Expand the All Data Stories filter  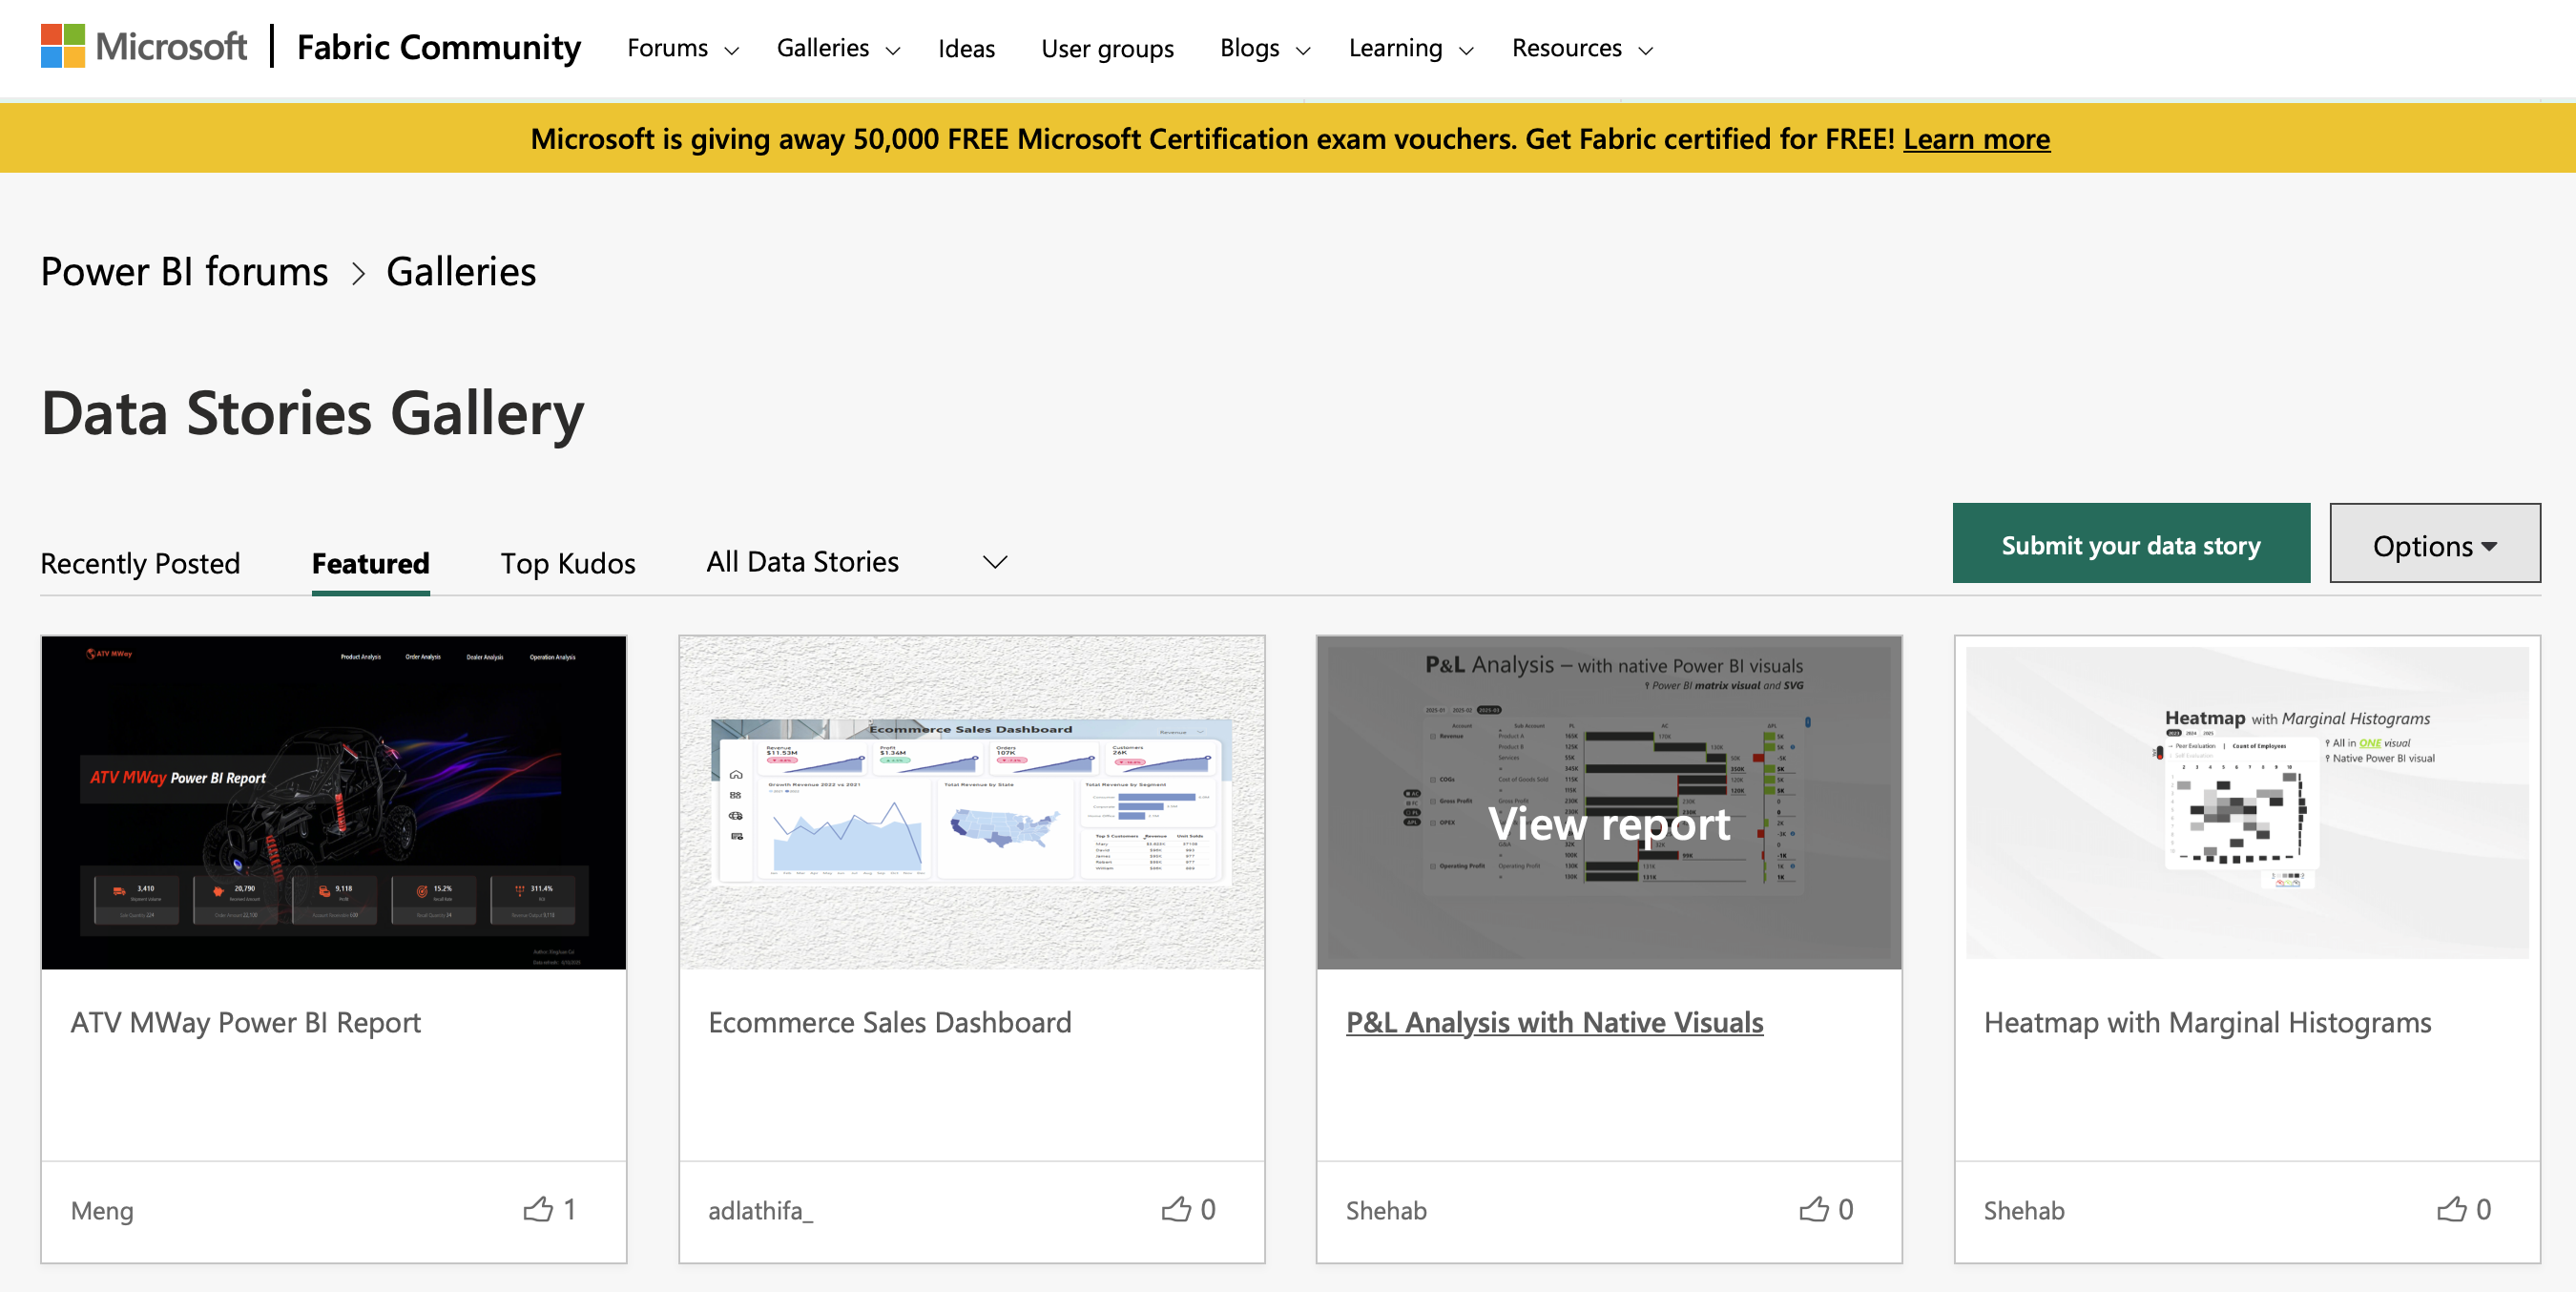(856, 562)
